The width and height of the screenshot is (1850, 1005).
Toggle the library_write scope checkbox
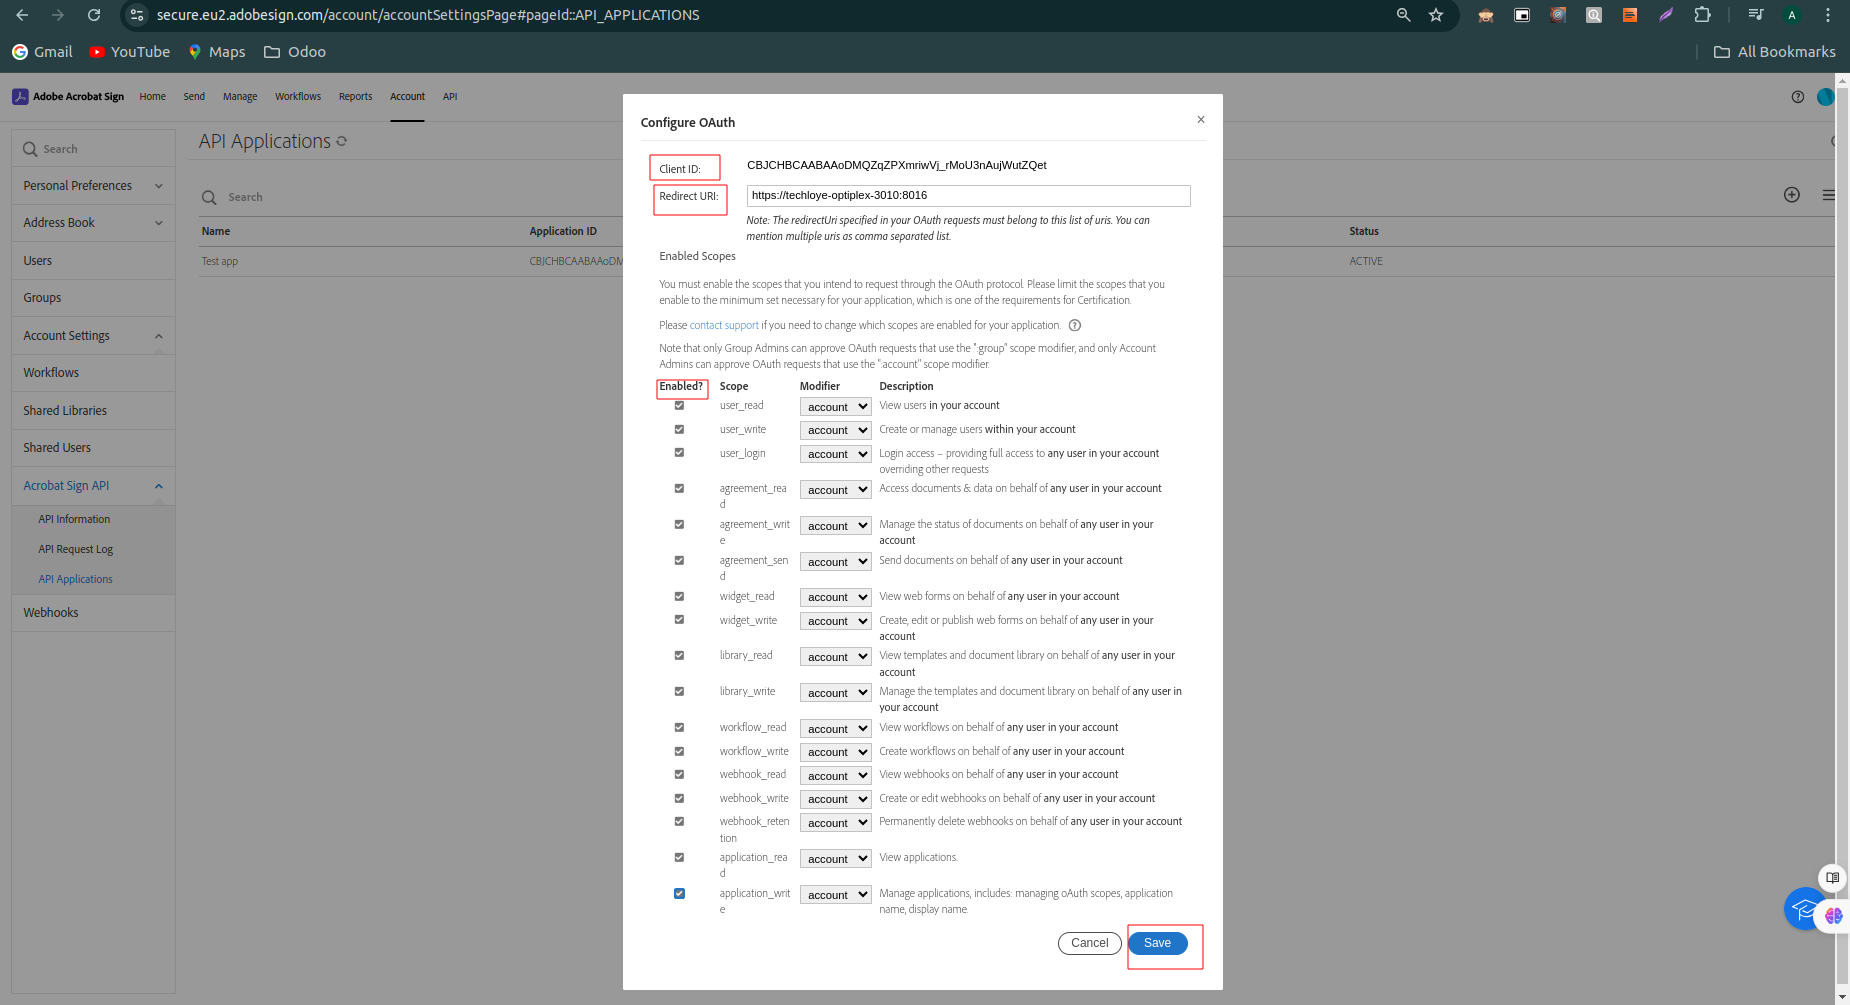tap(679, 692)
